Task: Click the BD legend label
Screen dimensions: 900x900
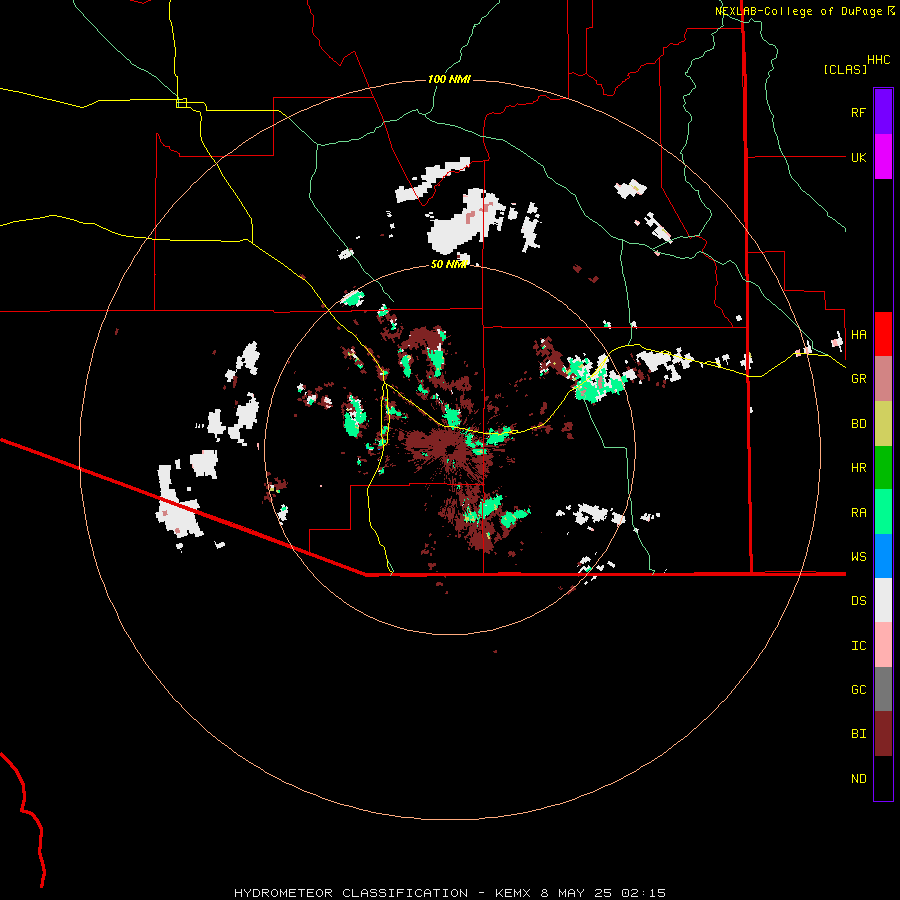Action: tap(858, 424)
